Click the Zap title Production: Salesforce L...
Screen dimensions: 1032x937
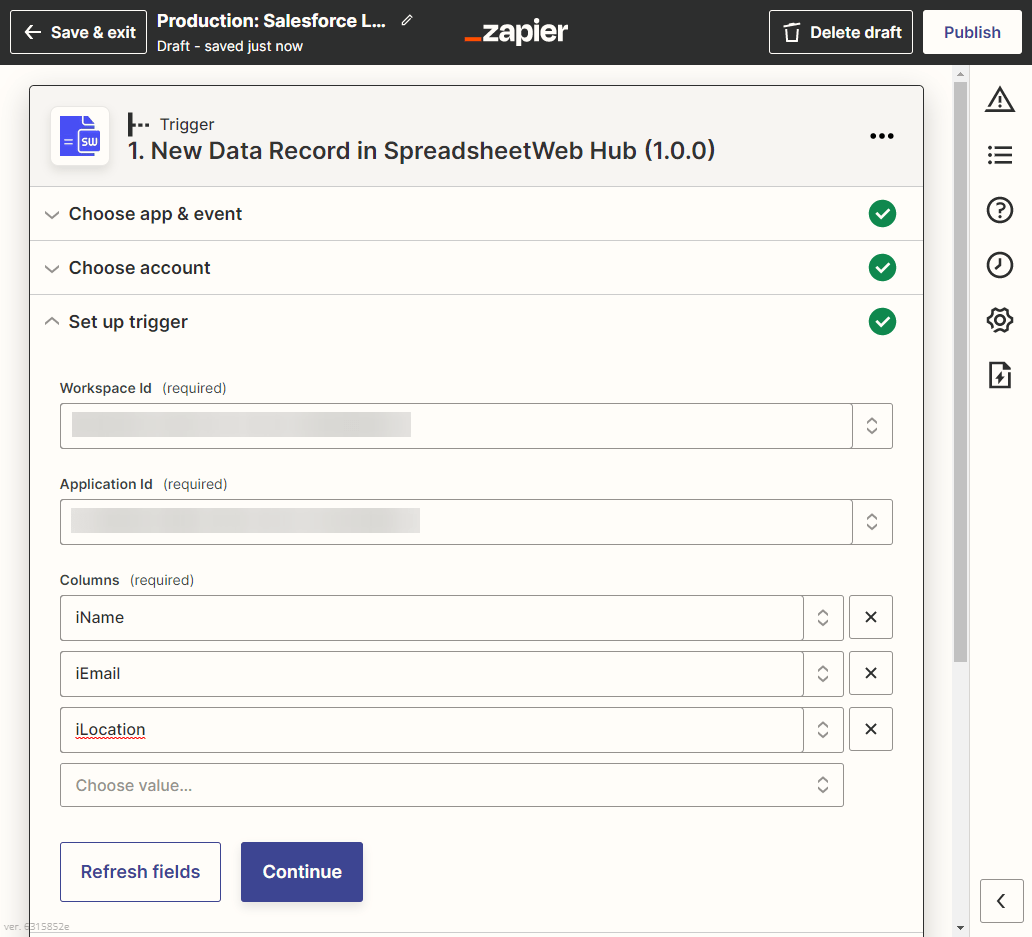pyautogui.click(x=271, y=20)
